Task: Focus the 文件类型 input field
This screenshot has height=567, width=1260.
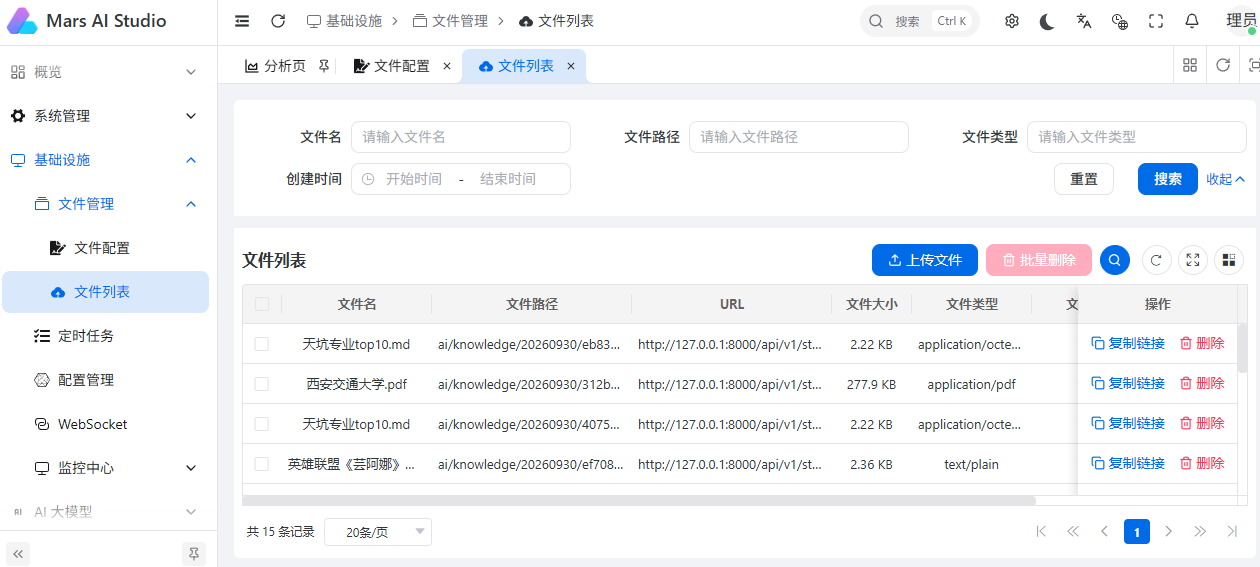Action: (x=1137, y=137)
